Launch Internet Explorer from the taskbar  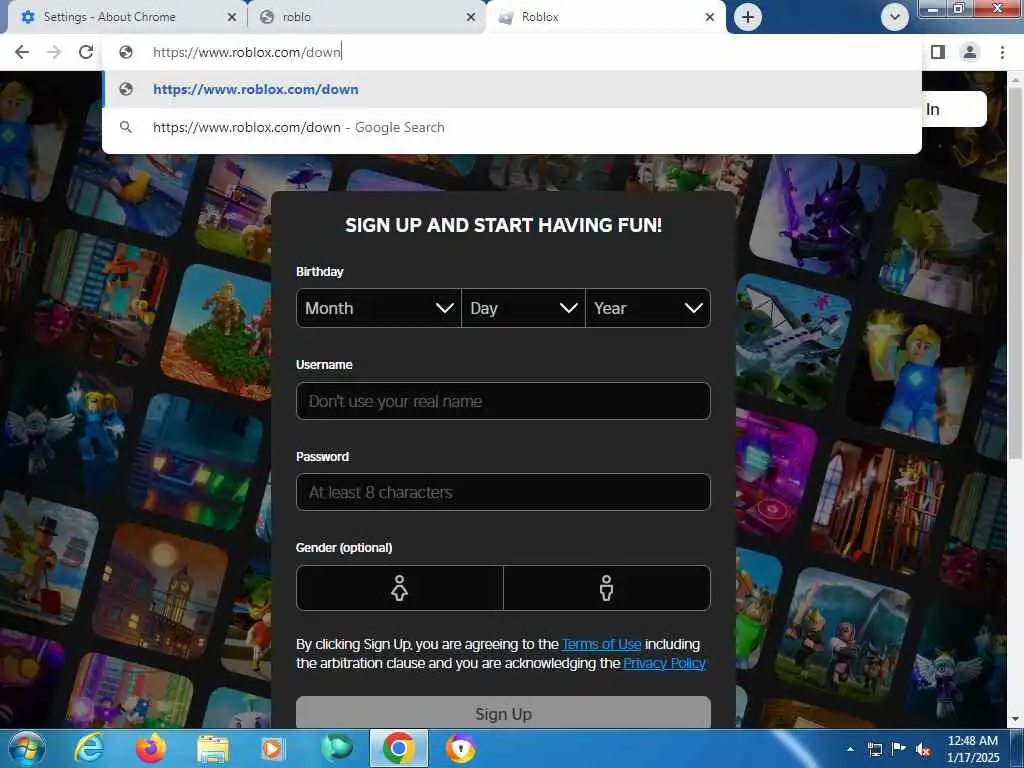click(x=88, y=749)
